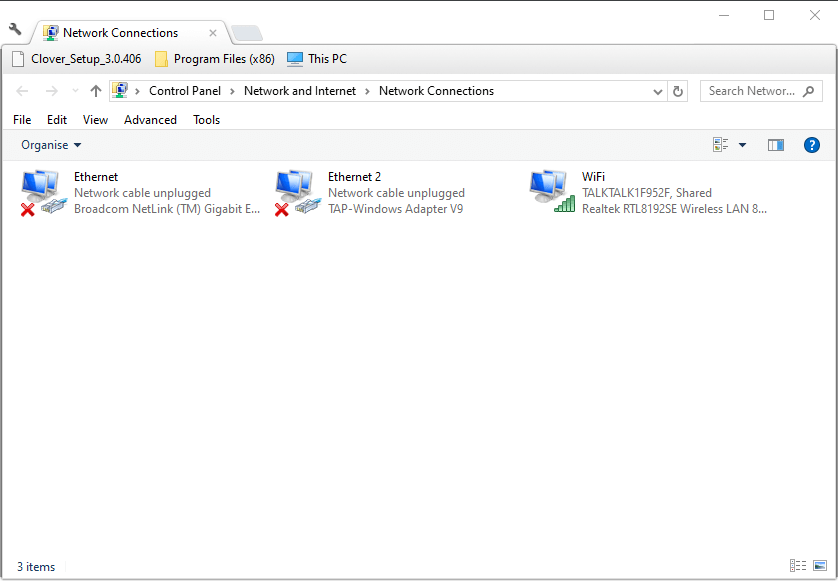This screenshot has width=838, height=581.
Task: Open Clover_Setup_3.0.406 bookmark
Action: (x=76, y=59)
